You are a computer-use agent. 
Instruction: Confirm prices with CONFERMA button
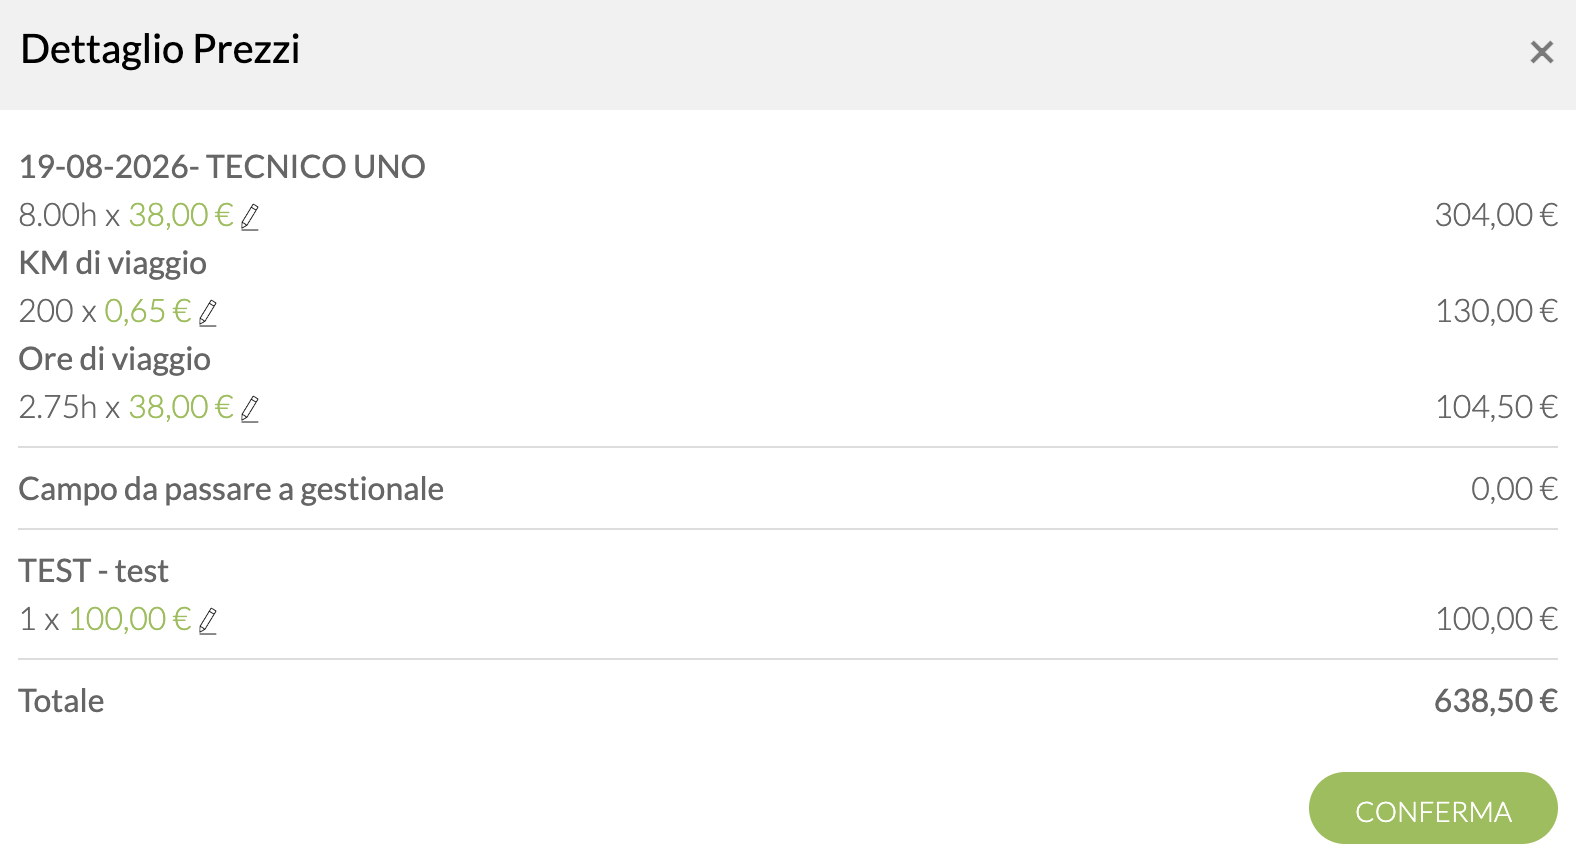[x=1433, y=808]
